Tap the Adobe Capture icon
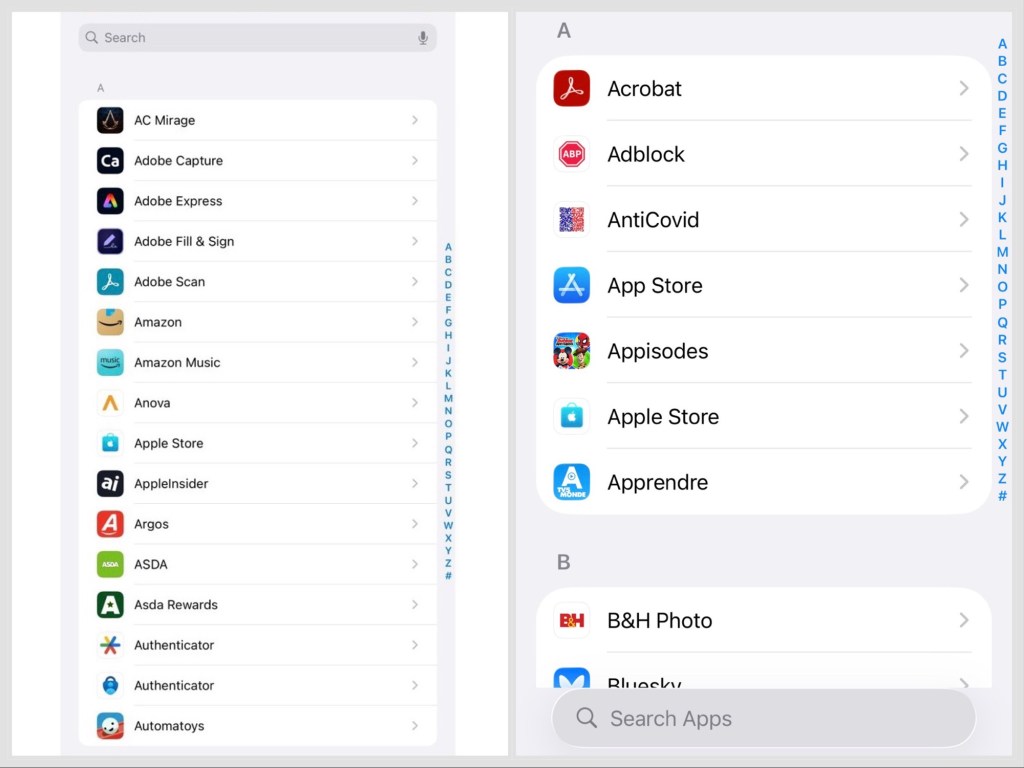 coord(110,161)
